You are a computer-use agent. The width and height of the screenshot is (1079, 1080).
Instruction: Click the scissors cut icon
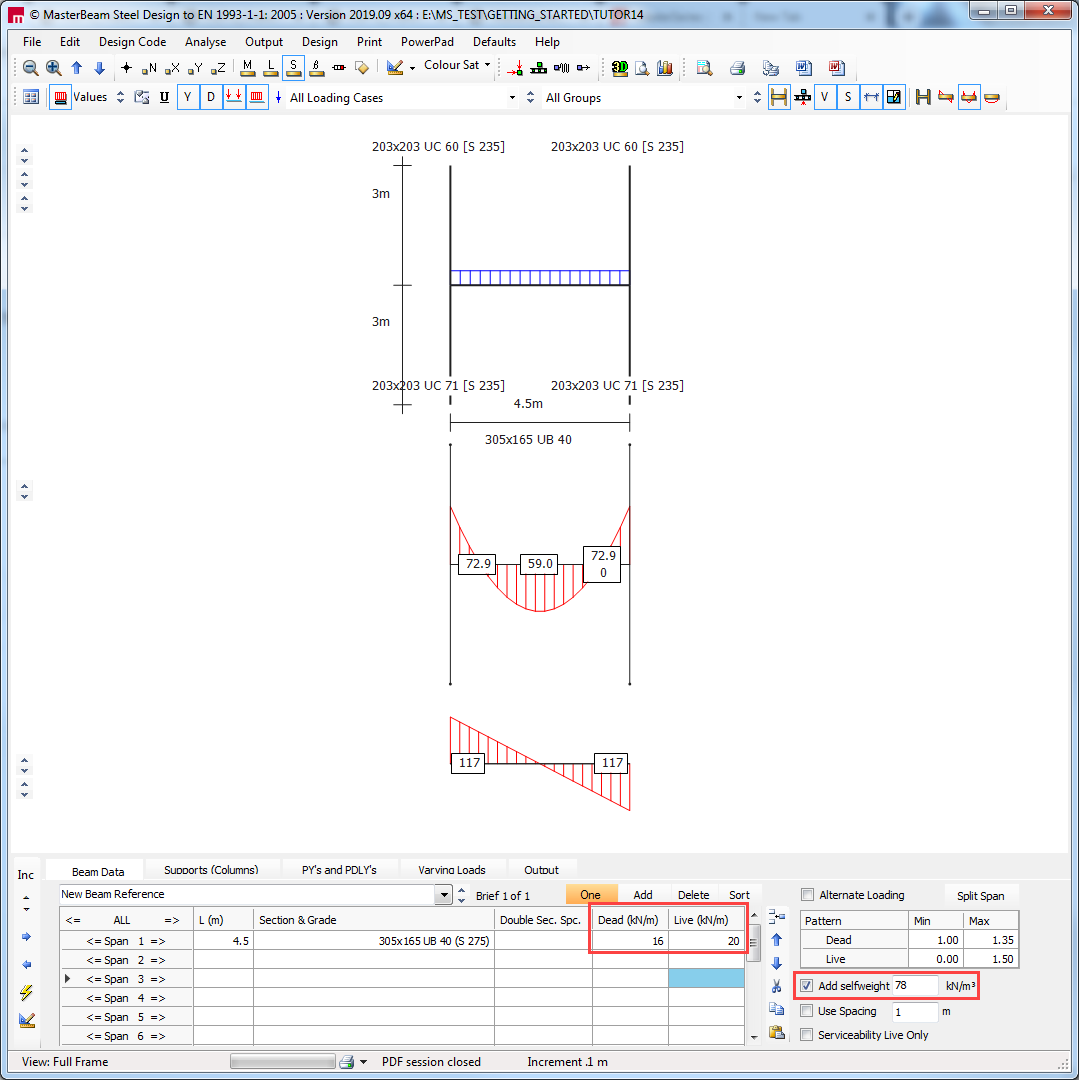(777, 986)
